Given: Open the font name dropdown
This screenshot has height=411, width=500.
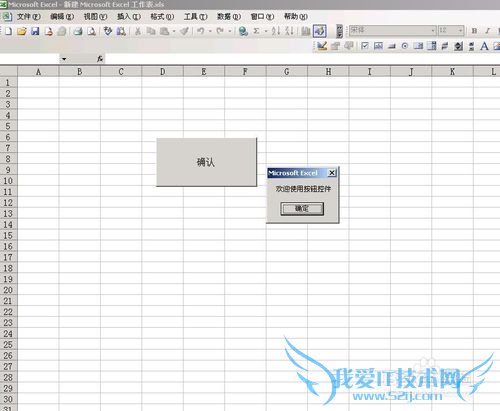Looking at the screenshot, I should [x=433, y=31].
